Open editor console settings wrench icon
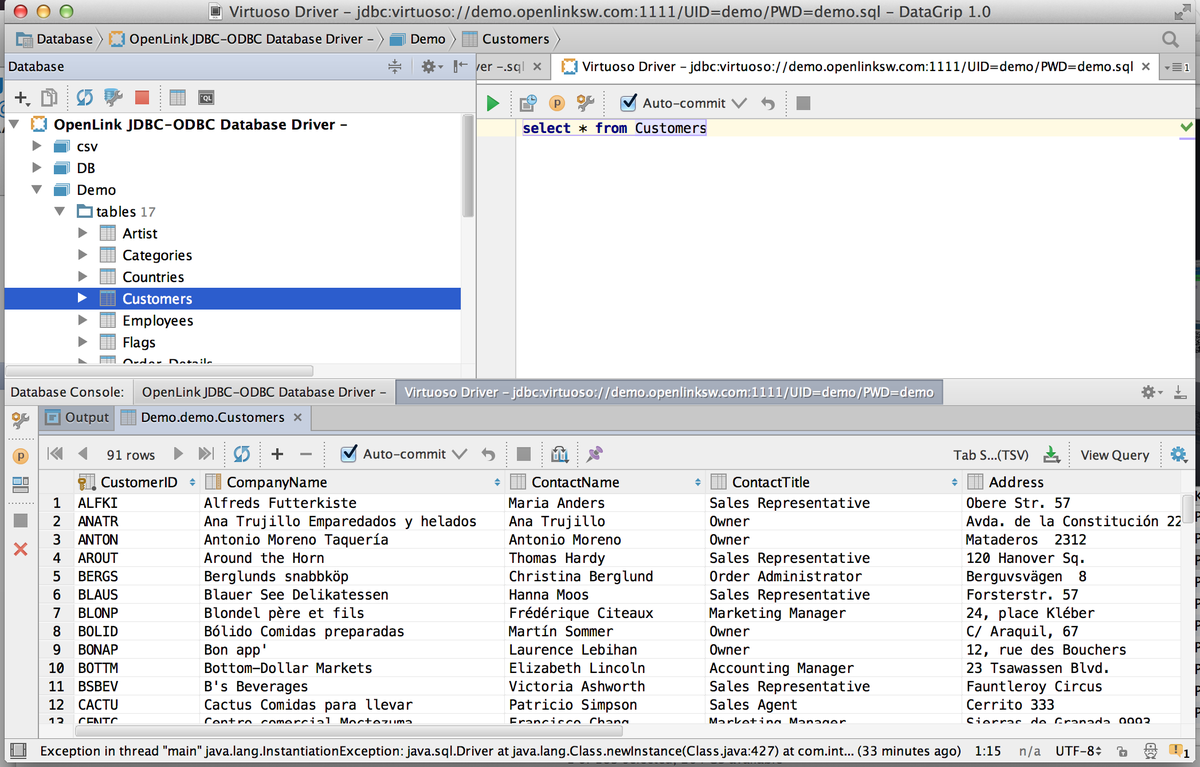The image size is (1200, 767). [x=586, y=103]
